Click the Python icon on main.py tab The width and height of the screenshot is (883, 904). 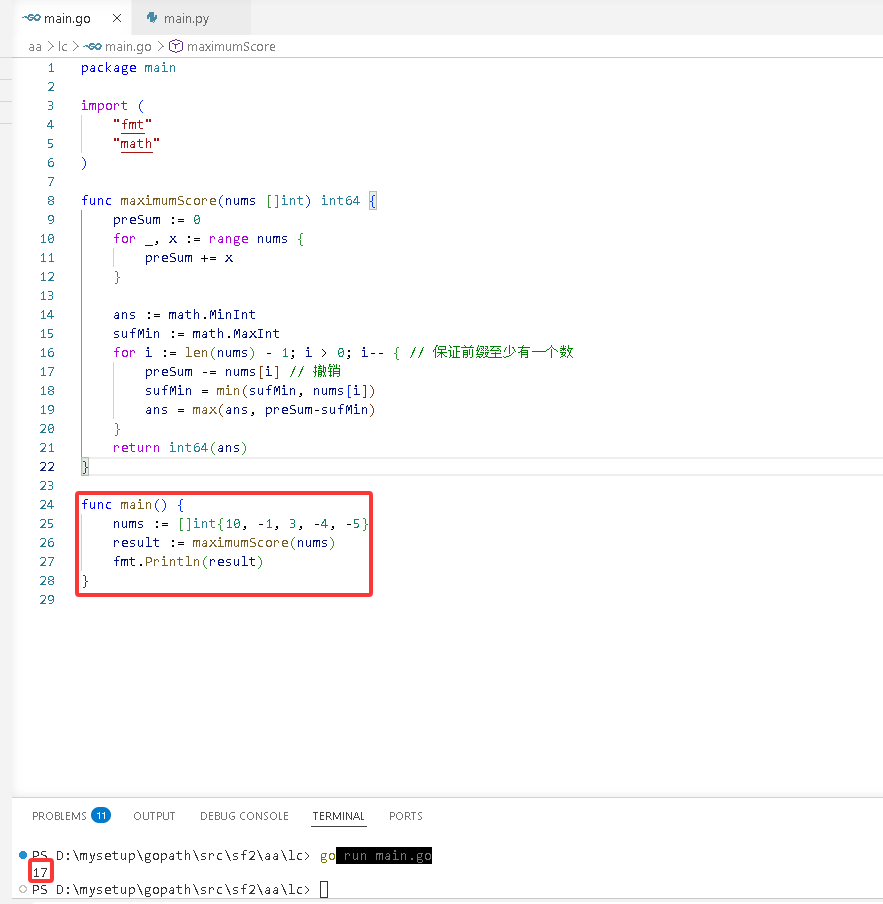click(x=152, y=18)
